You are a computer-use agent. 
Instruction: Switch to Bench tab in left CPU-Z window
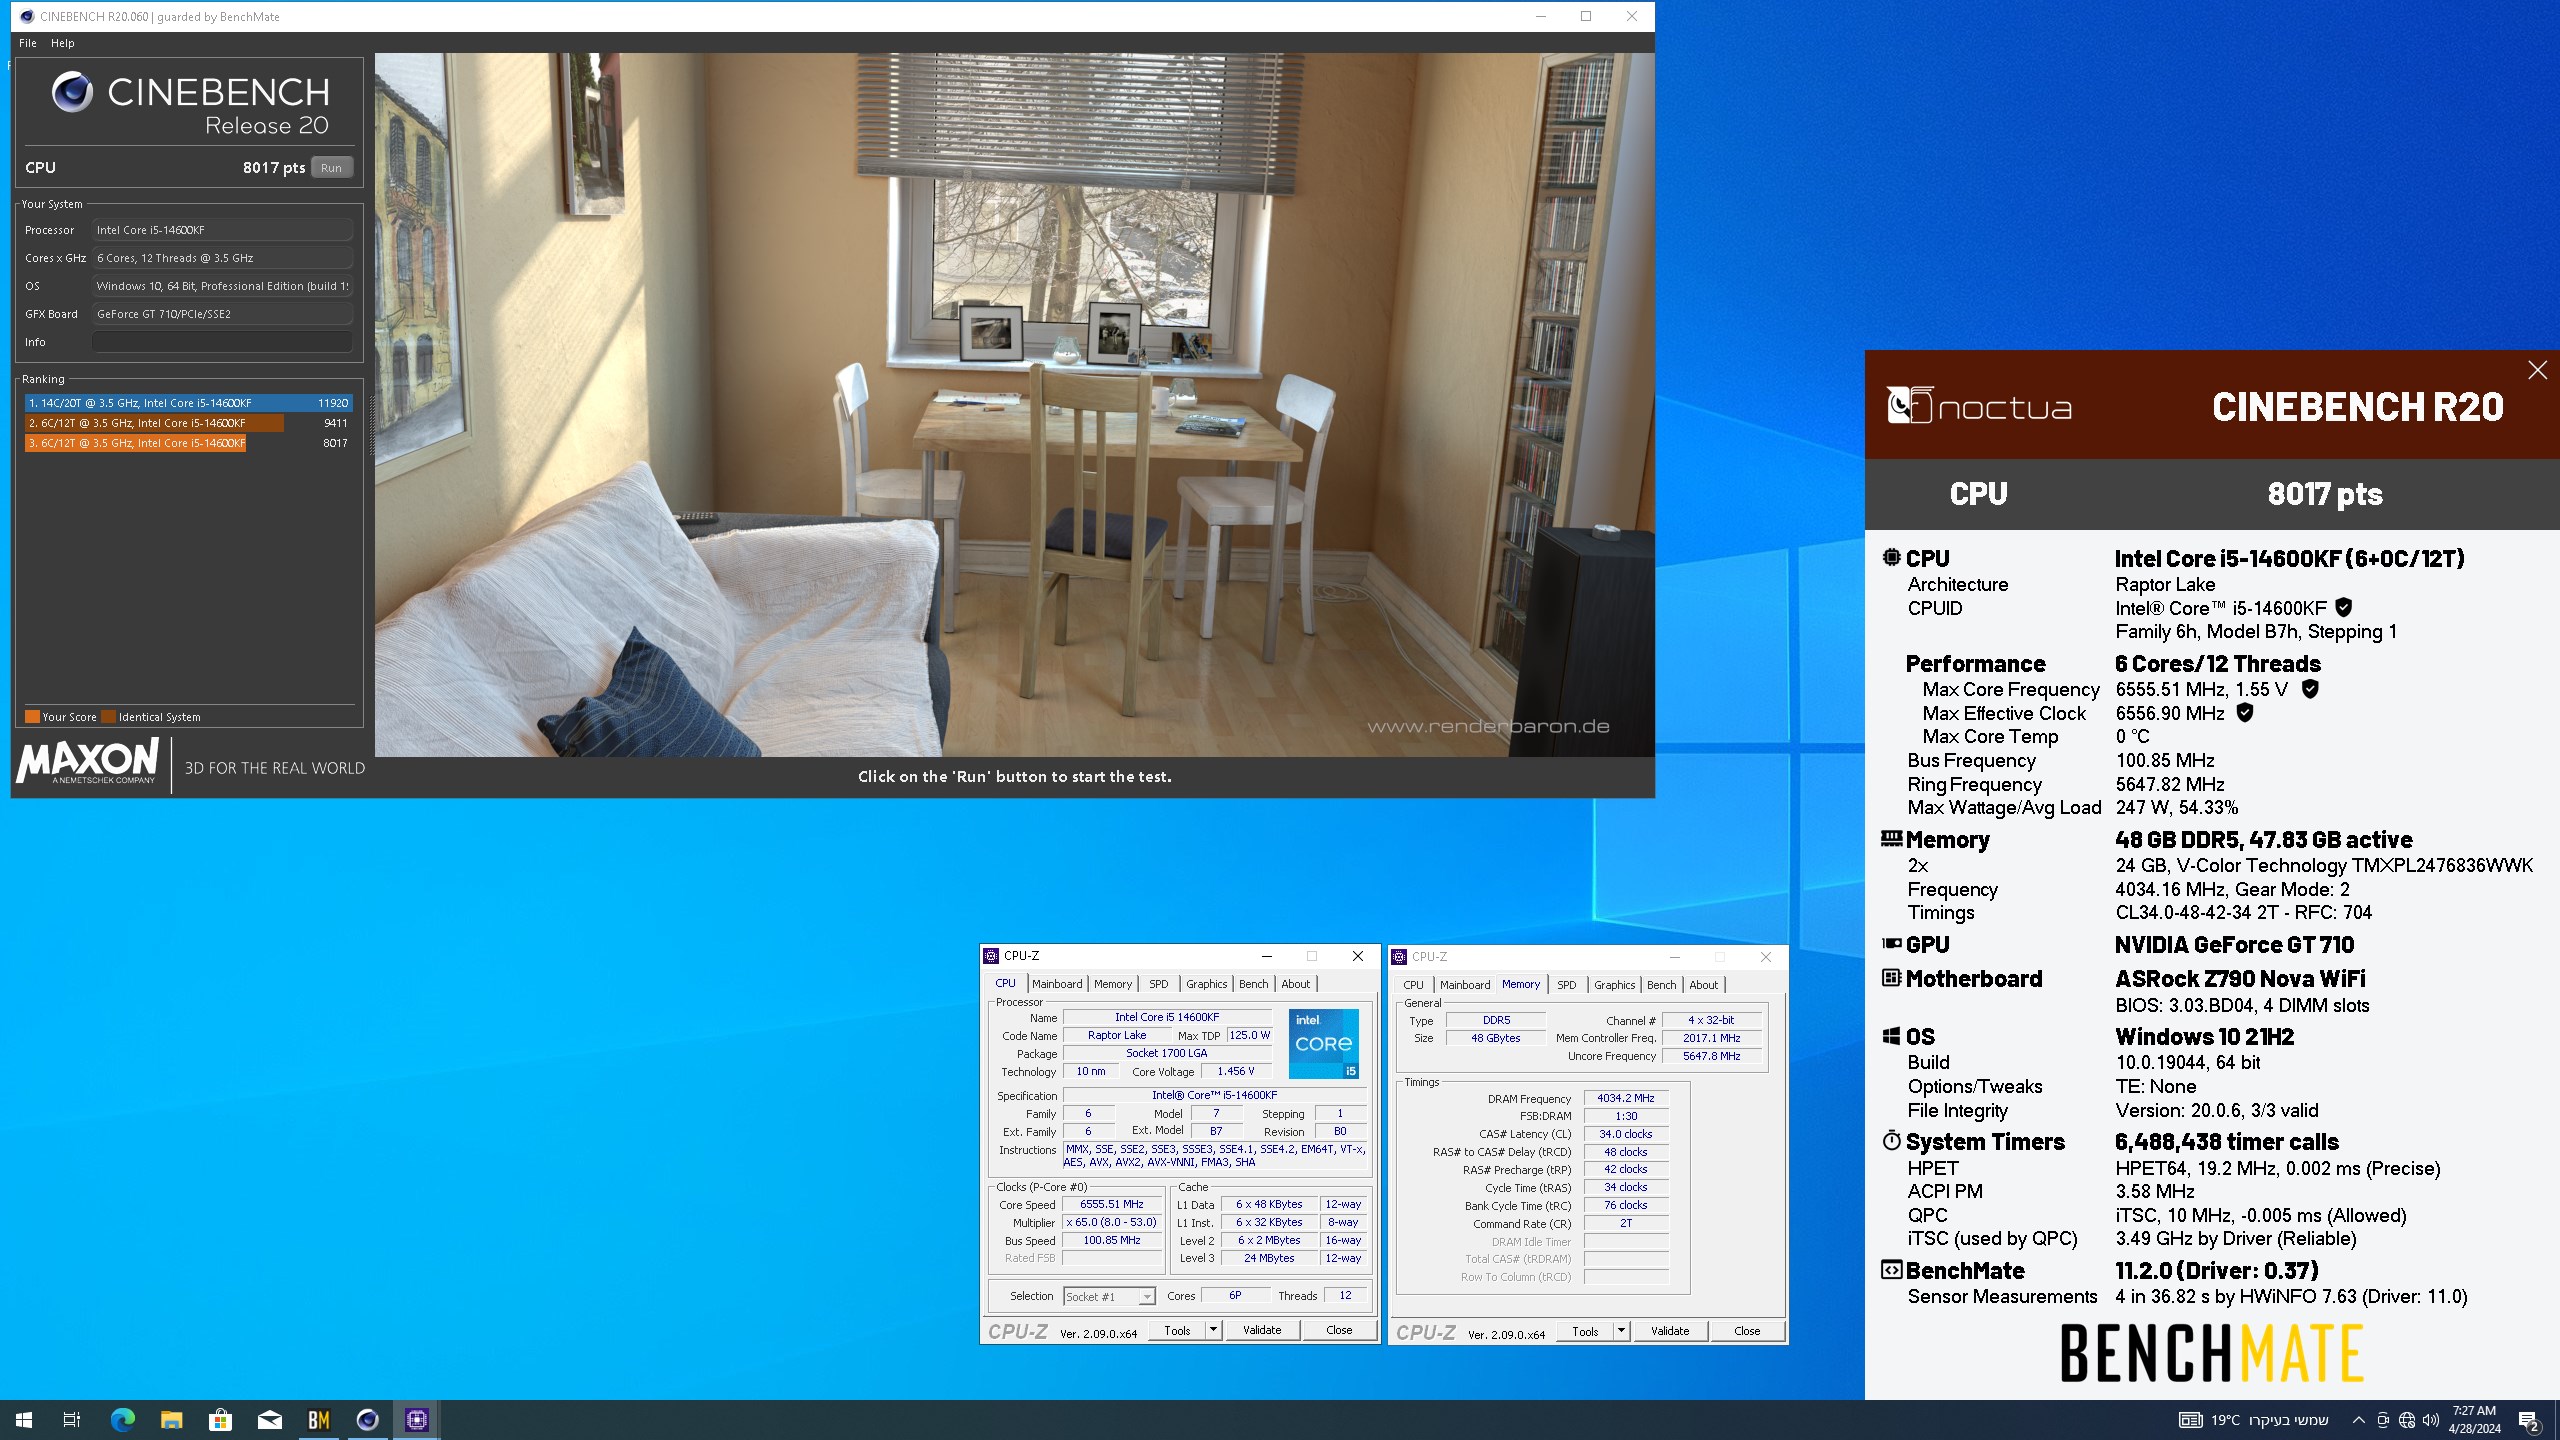pos(1253,984)
